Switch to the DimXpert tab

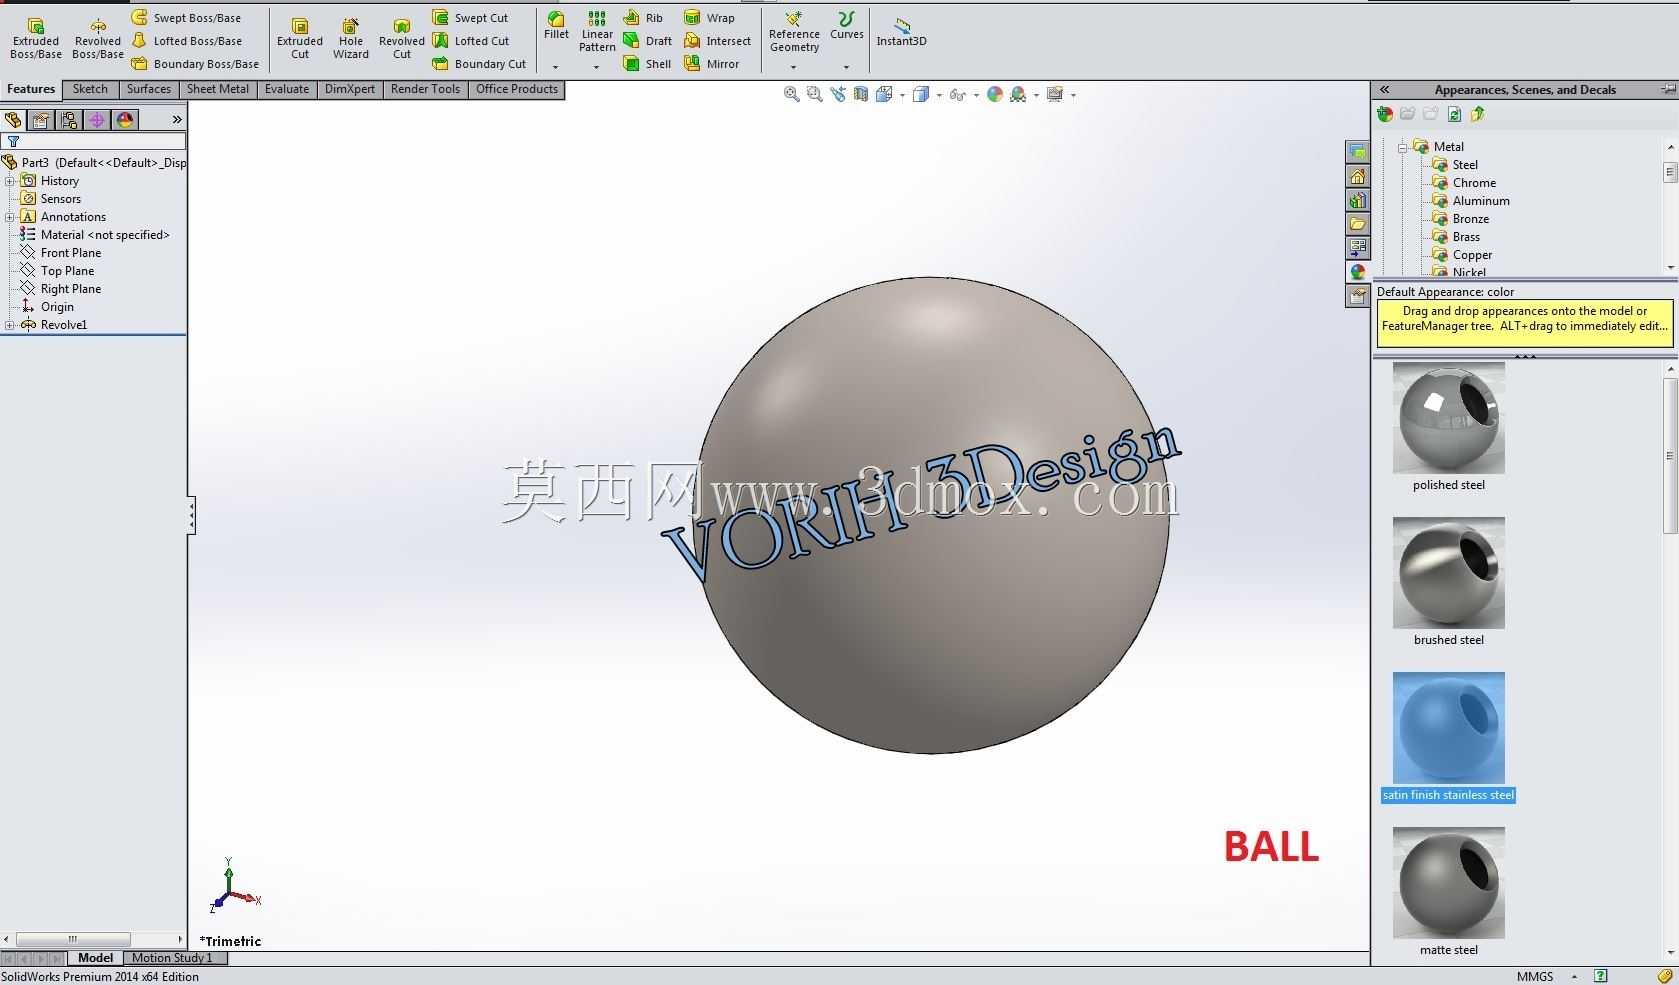[350, 89]
